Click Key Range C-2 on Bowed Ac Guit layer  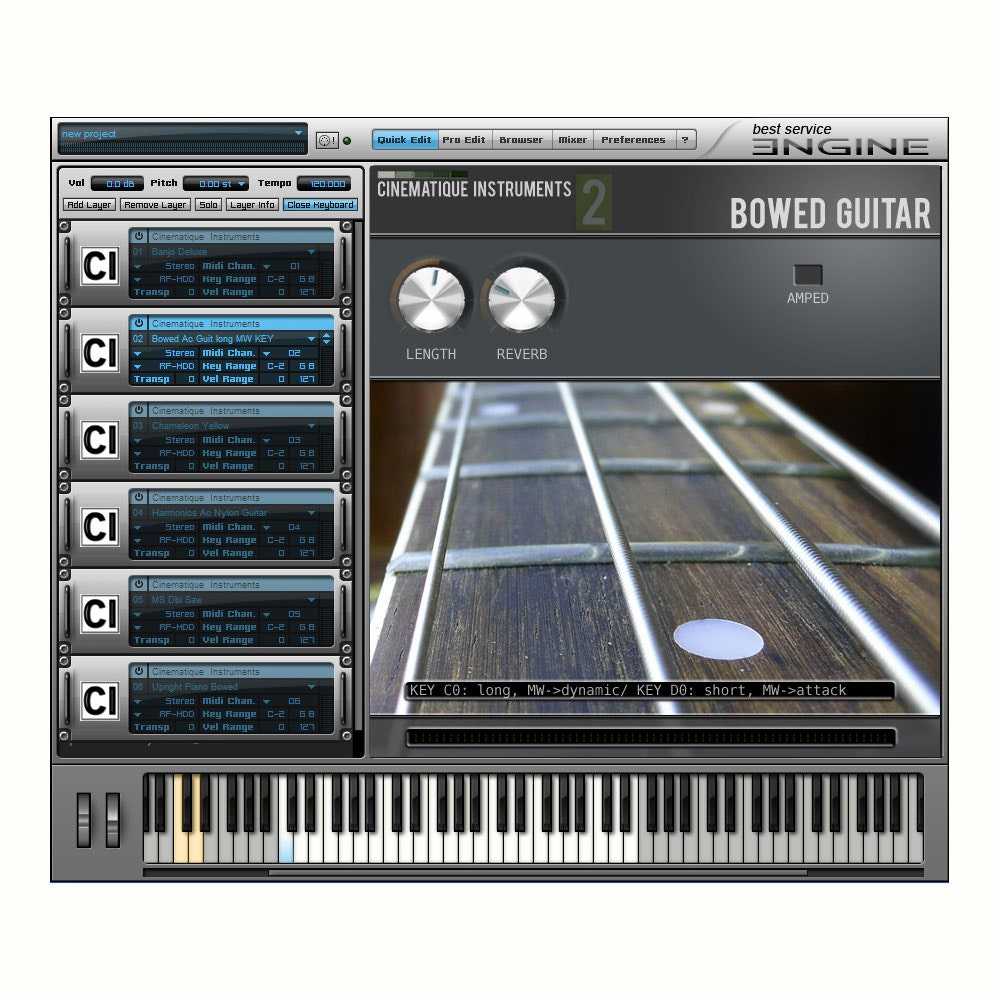(x=276, y=366)
